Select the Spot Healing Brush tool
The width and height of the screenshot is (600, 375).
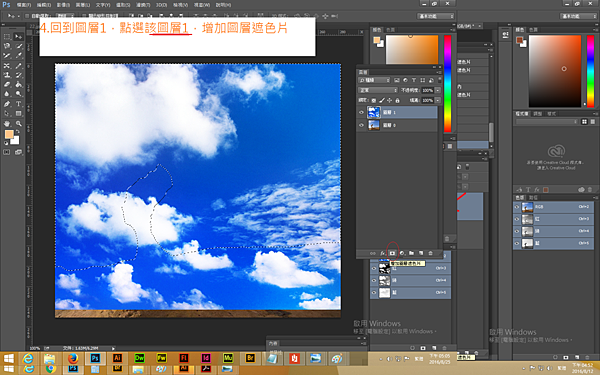(x=7, y=65)
